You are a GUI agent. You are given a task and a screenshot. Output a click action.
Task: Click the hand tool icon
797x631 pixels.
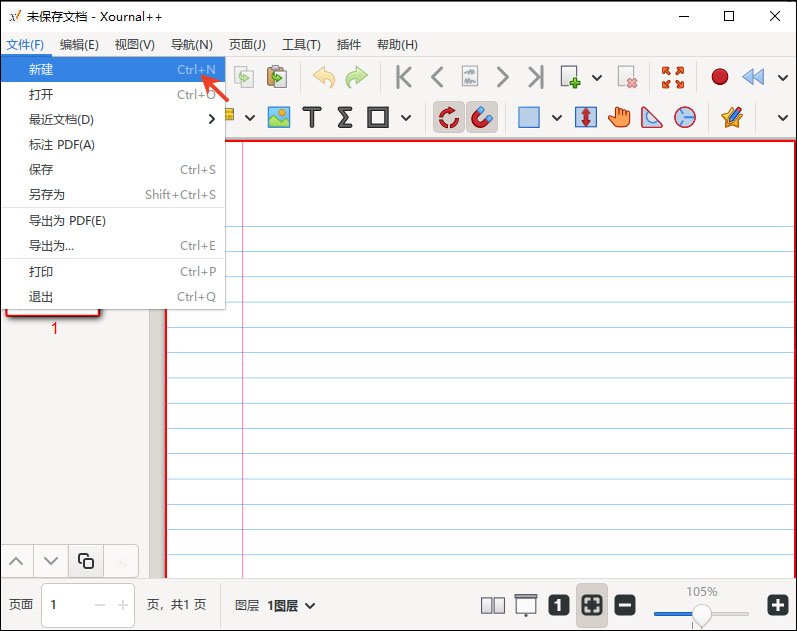619,117
